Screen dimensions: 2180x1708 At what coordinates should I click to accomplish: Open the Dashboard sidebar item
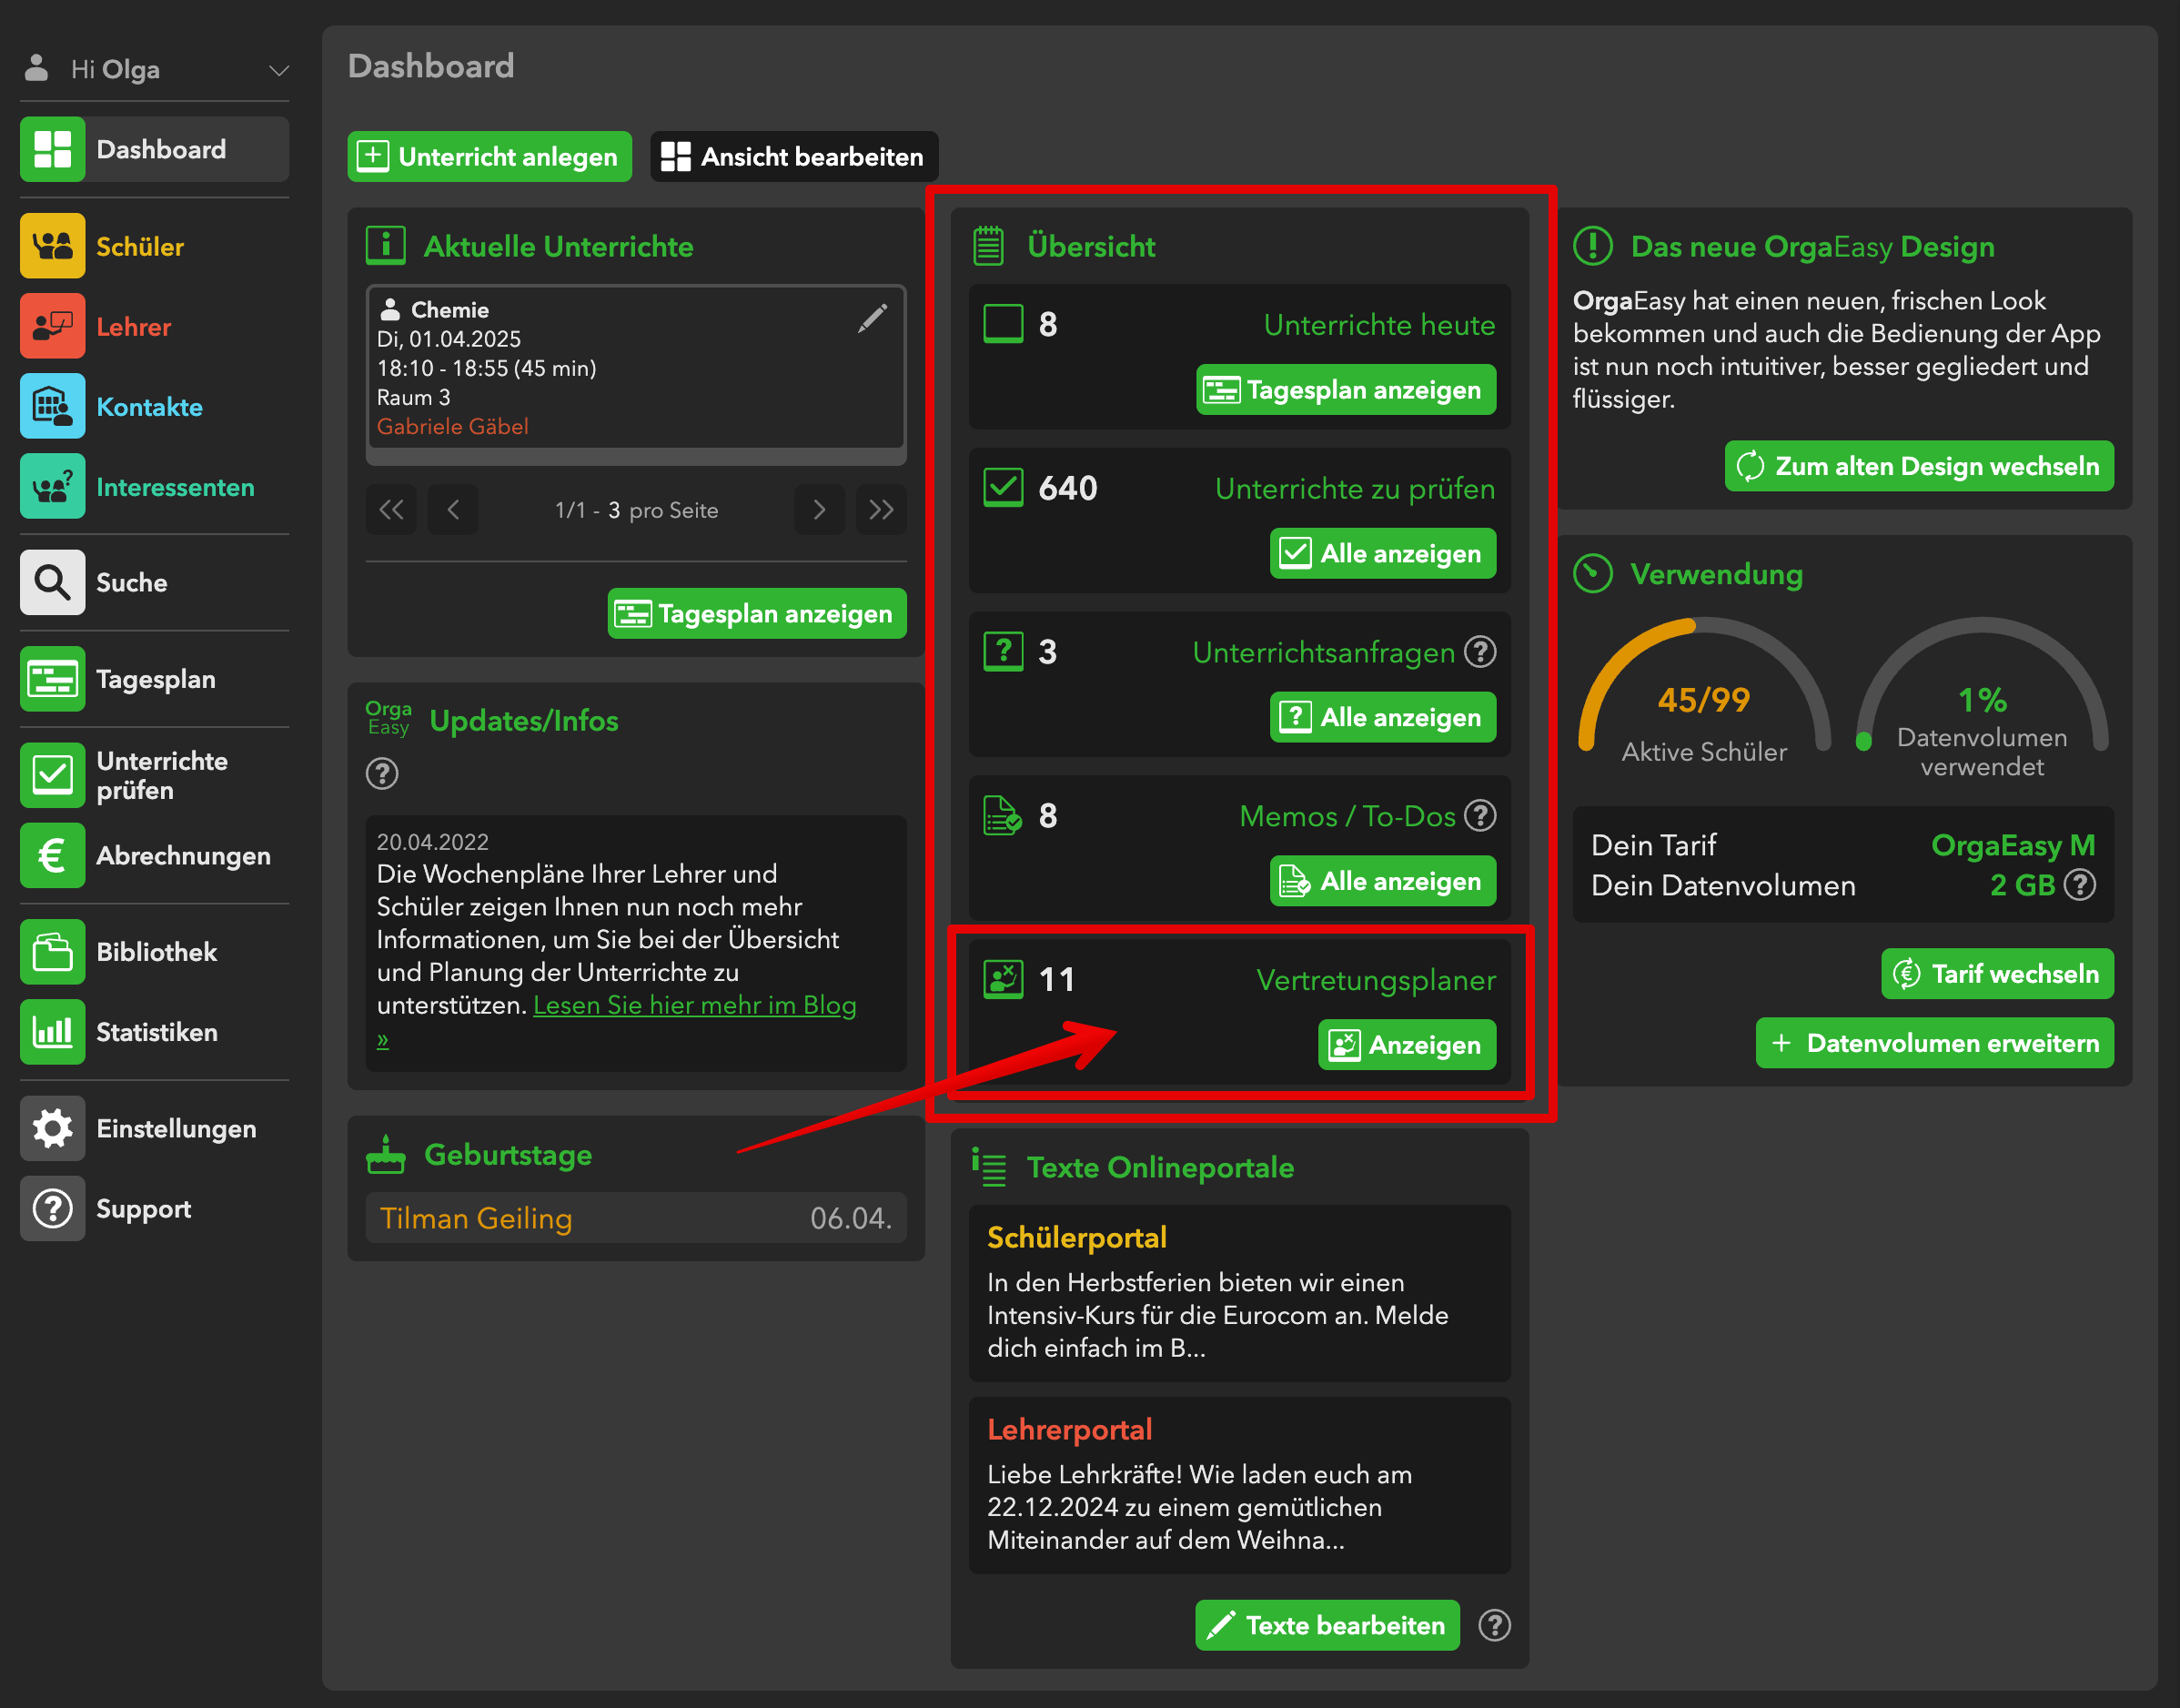(154, 149)
